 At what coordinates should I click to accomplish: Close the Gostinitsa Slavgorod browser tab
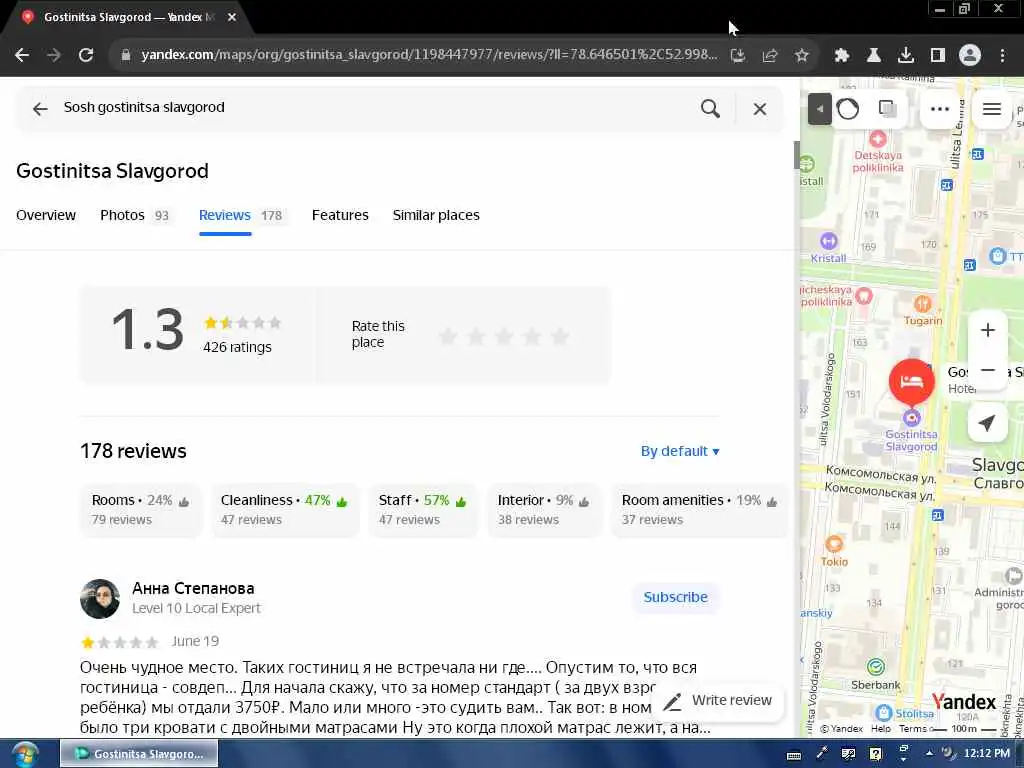coord(232,17)
